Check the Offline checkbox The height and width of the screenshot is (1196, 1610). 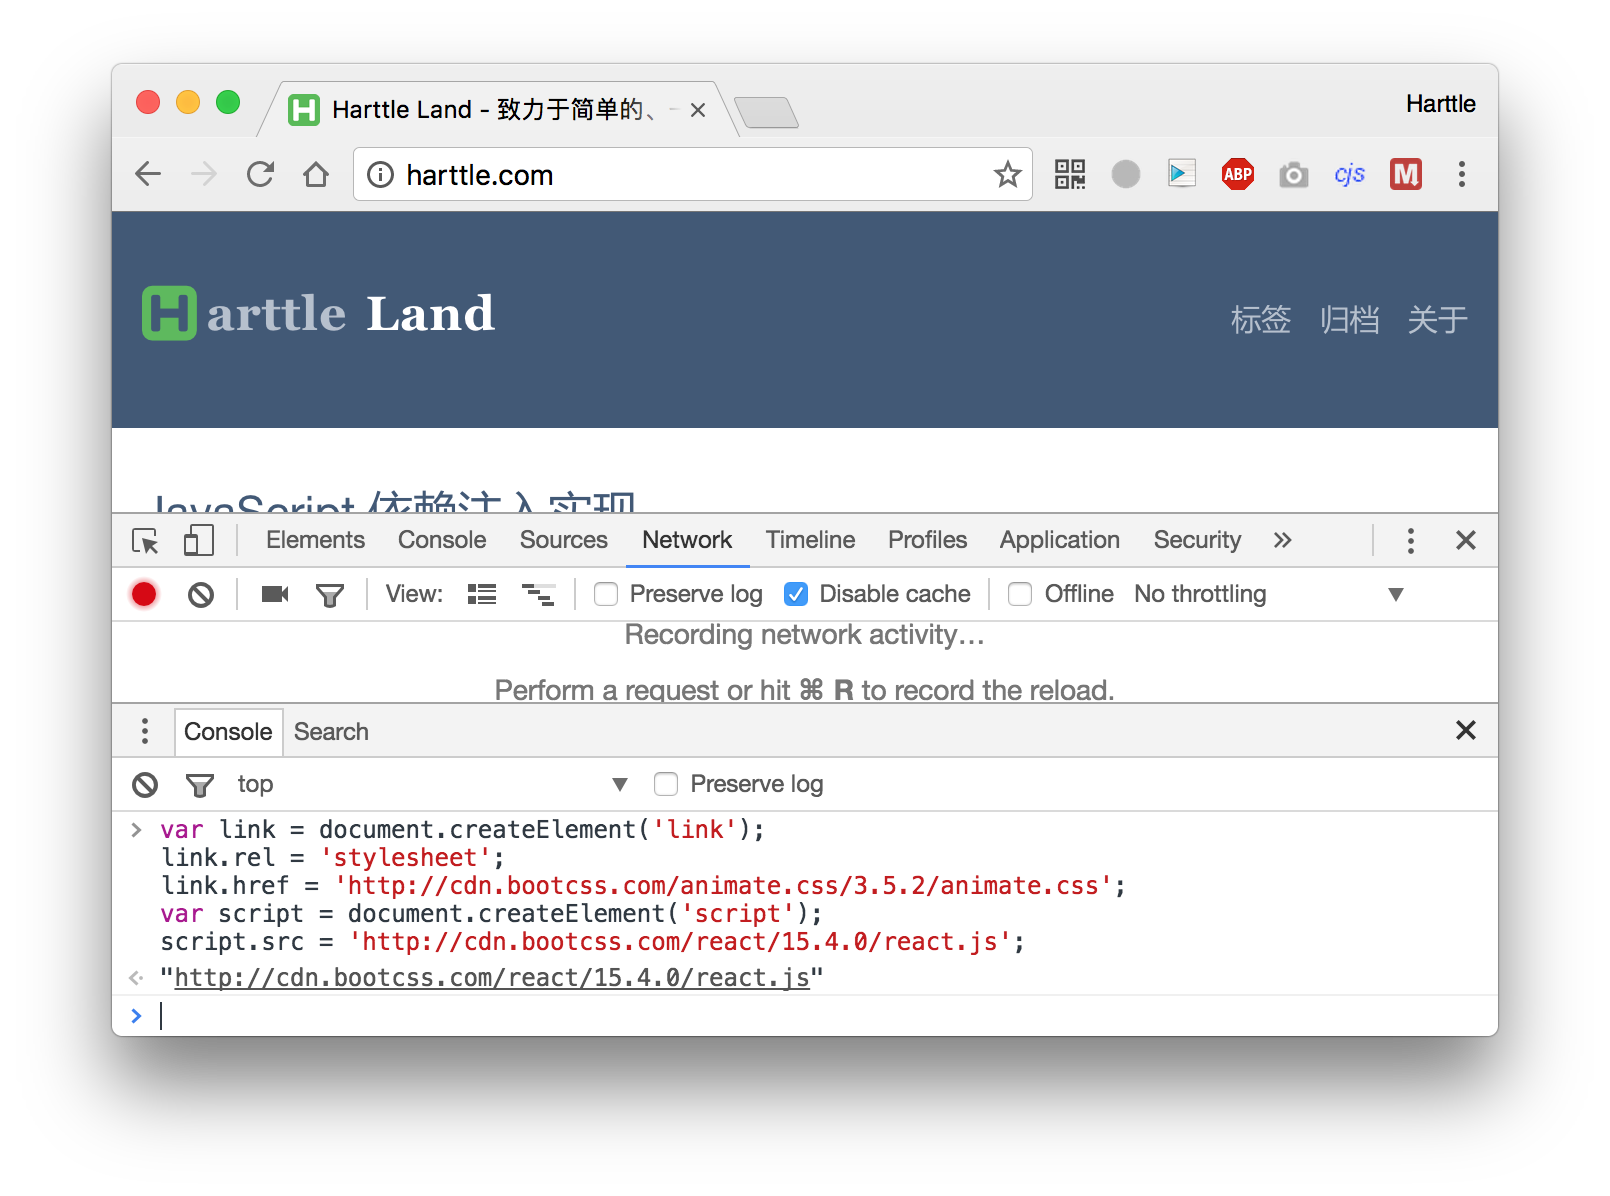pyautogui.click(x=1020, y=594)
